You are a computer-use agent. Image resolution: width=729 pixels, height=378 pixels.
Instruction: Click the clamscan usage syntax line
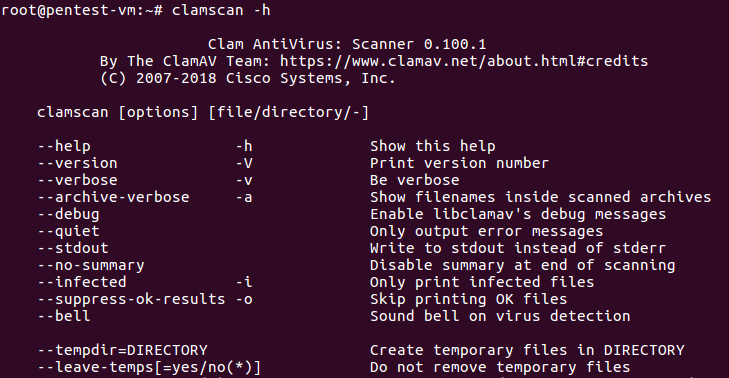coord(203,112)
